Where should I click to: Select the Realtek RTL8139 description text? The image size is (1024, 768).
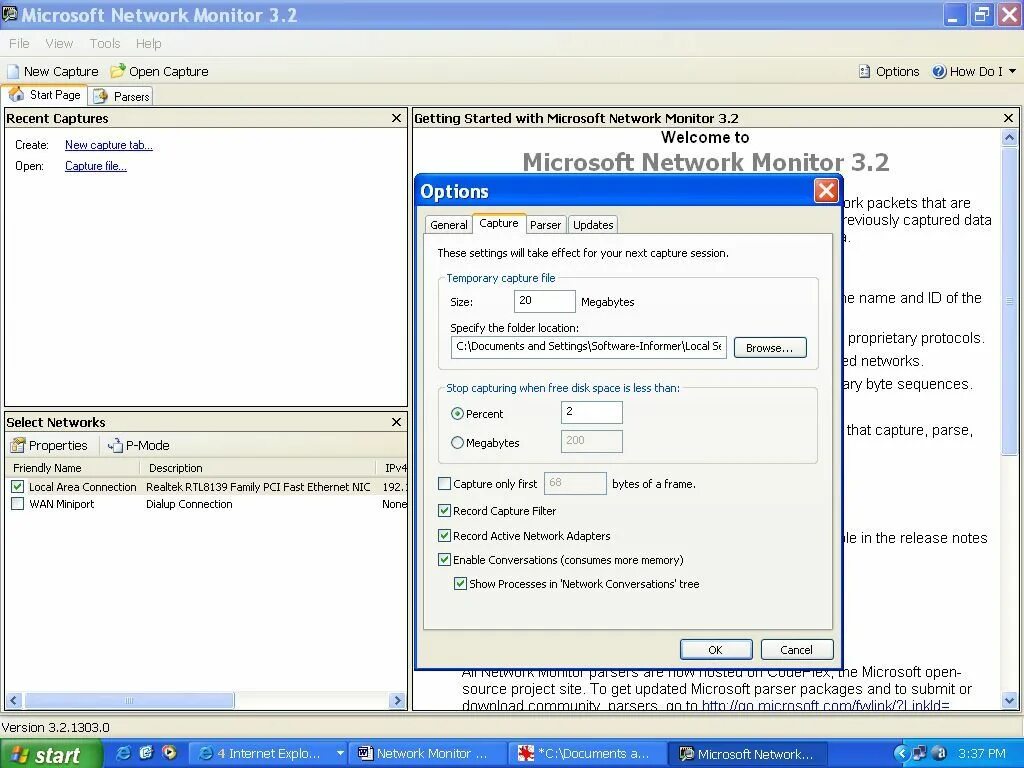click(258, 487)
